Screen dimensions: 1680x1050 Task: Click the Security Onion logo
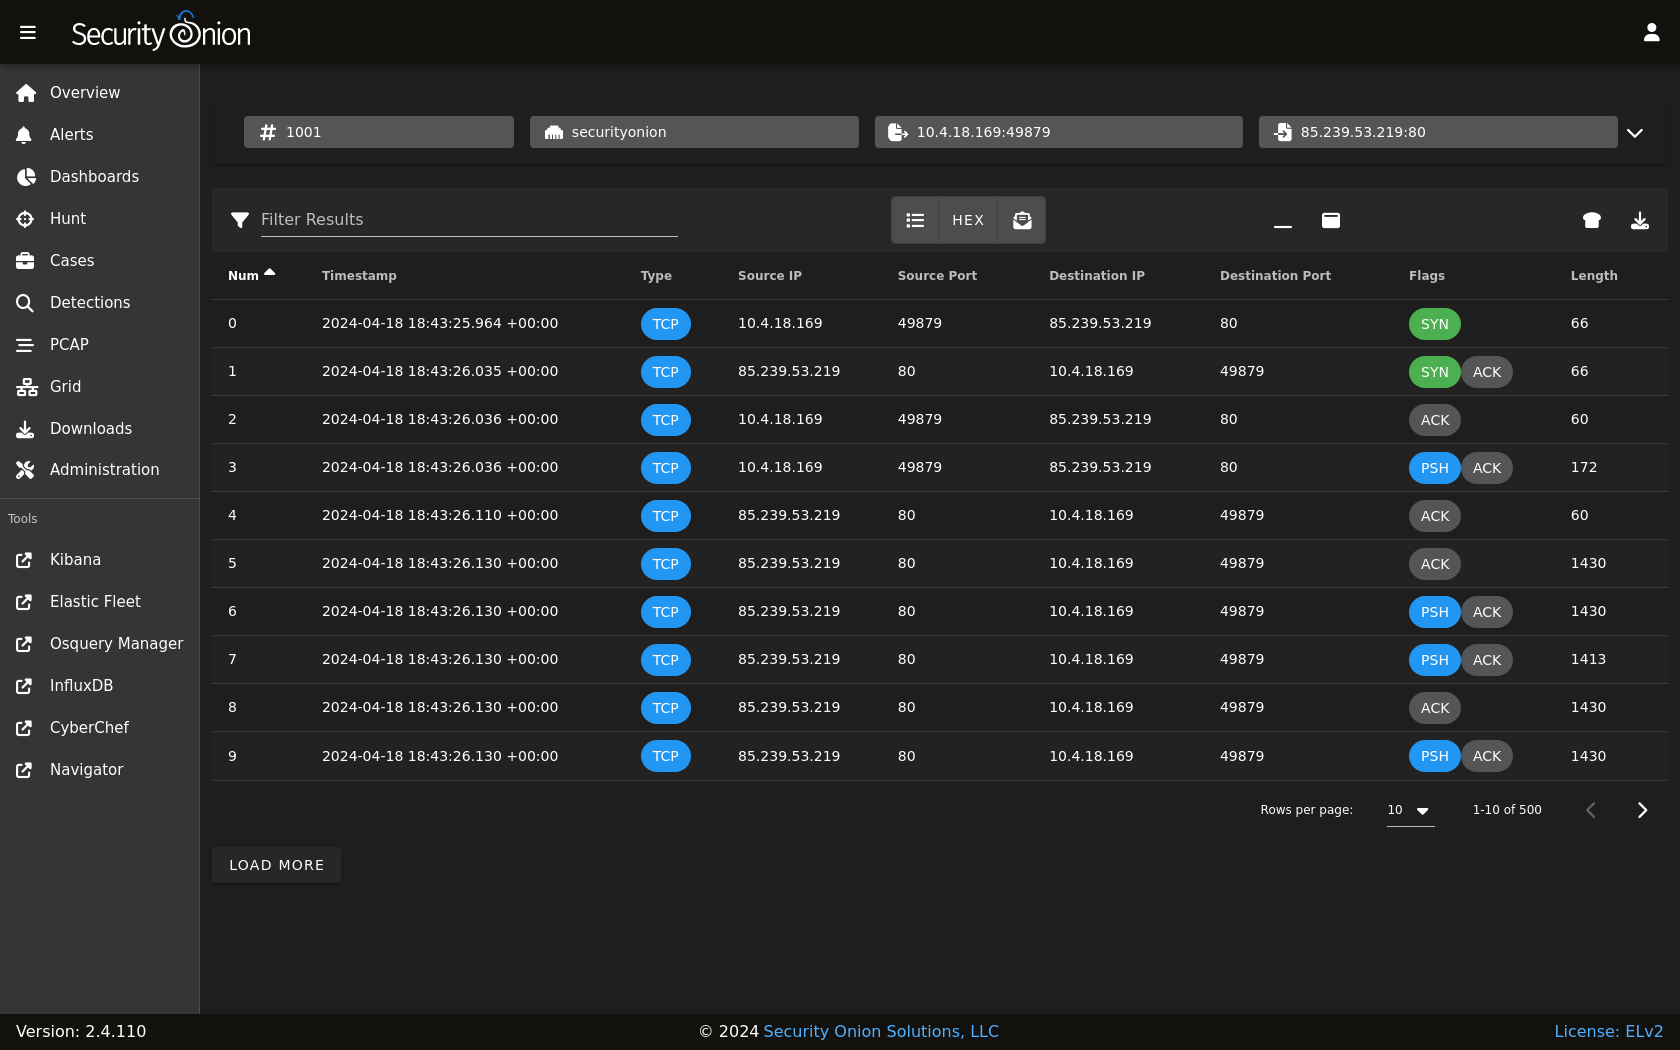[161, 32]
